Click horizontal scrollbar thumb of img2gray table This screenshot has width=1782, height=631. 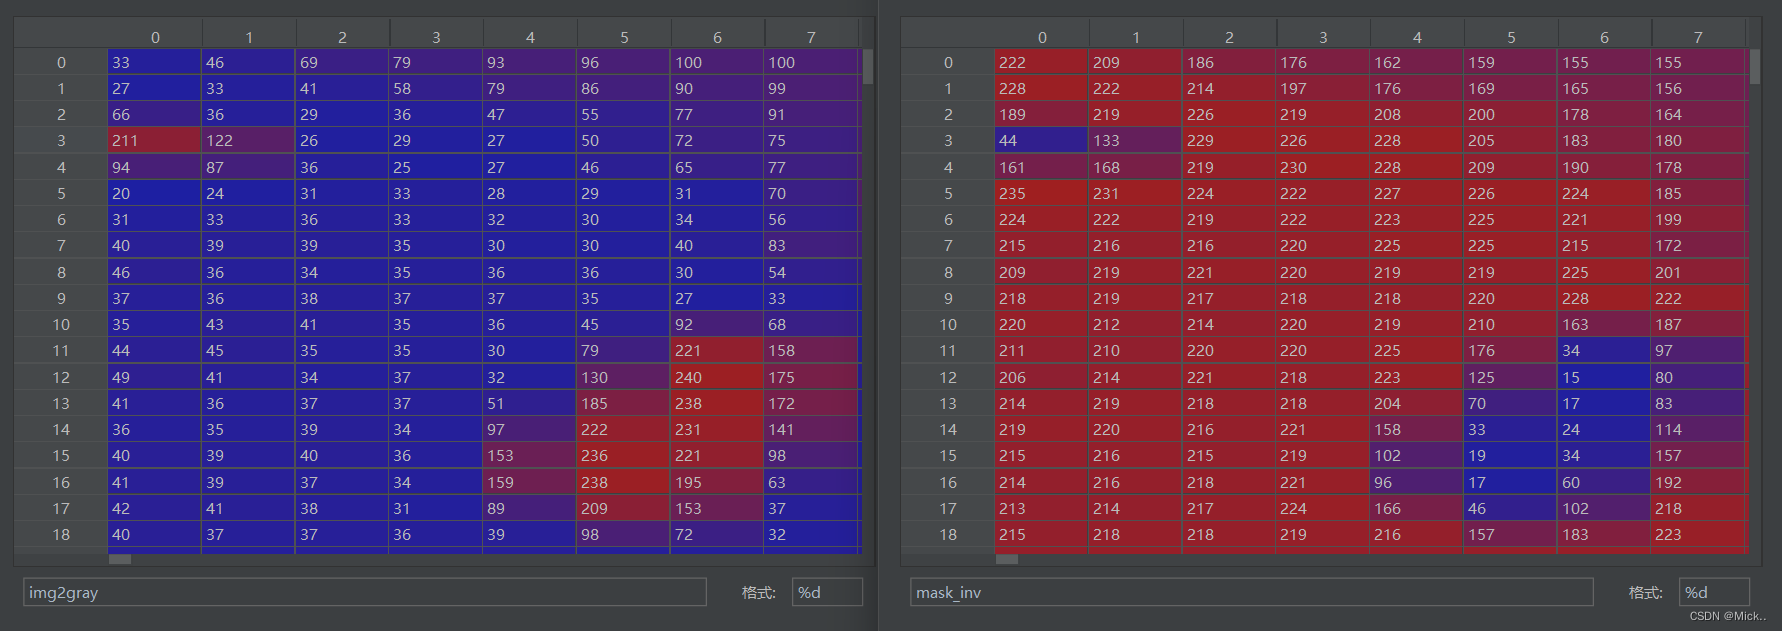point(120,559)
